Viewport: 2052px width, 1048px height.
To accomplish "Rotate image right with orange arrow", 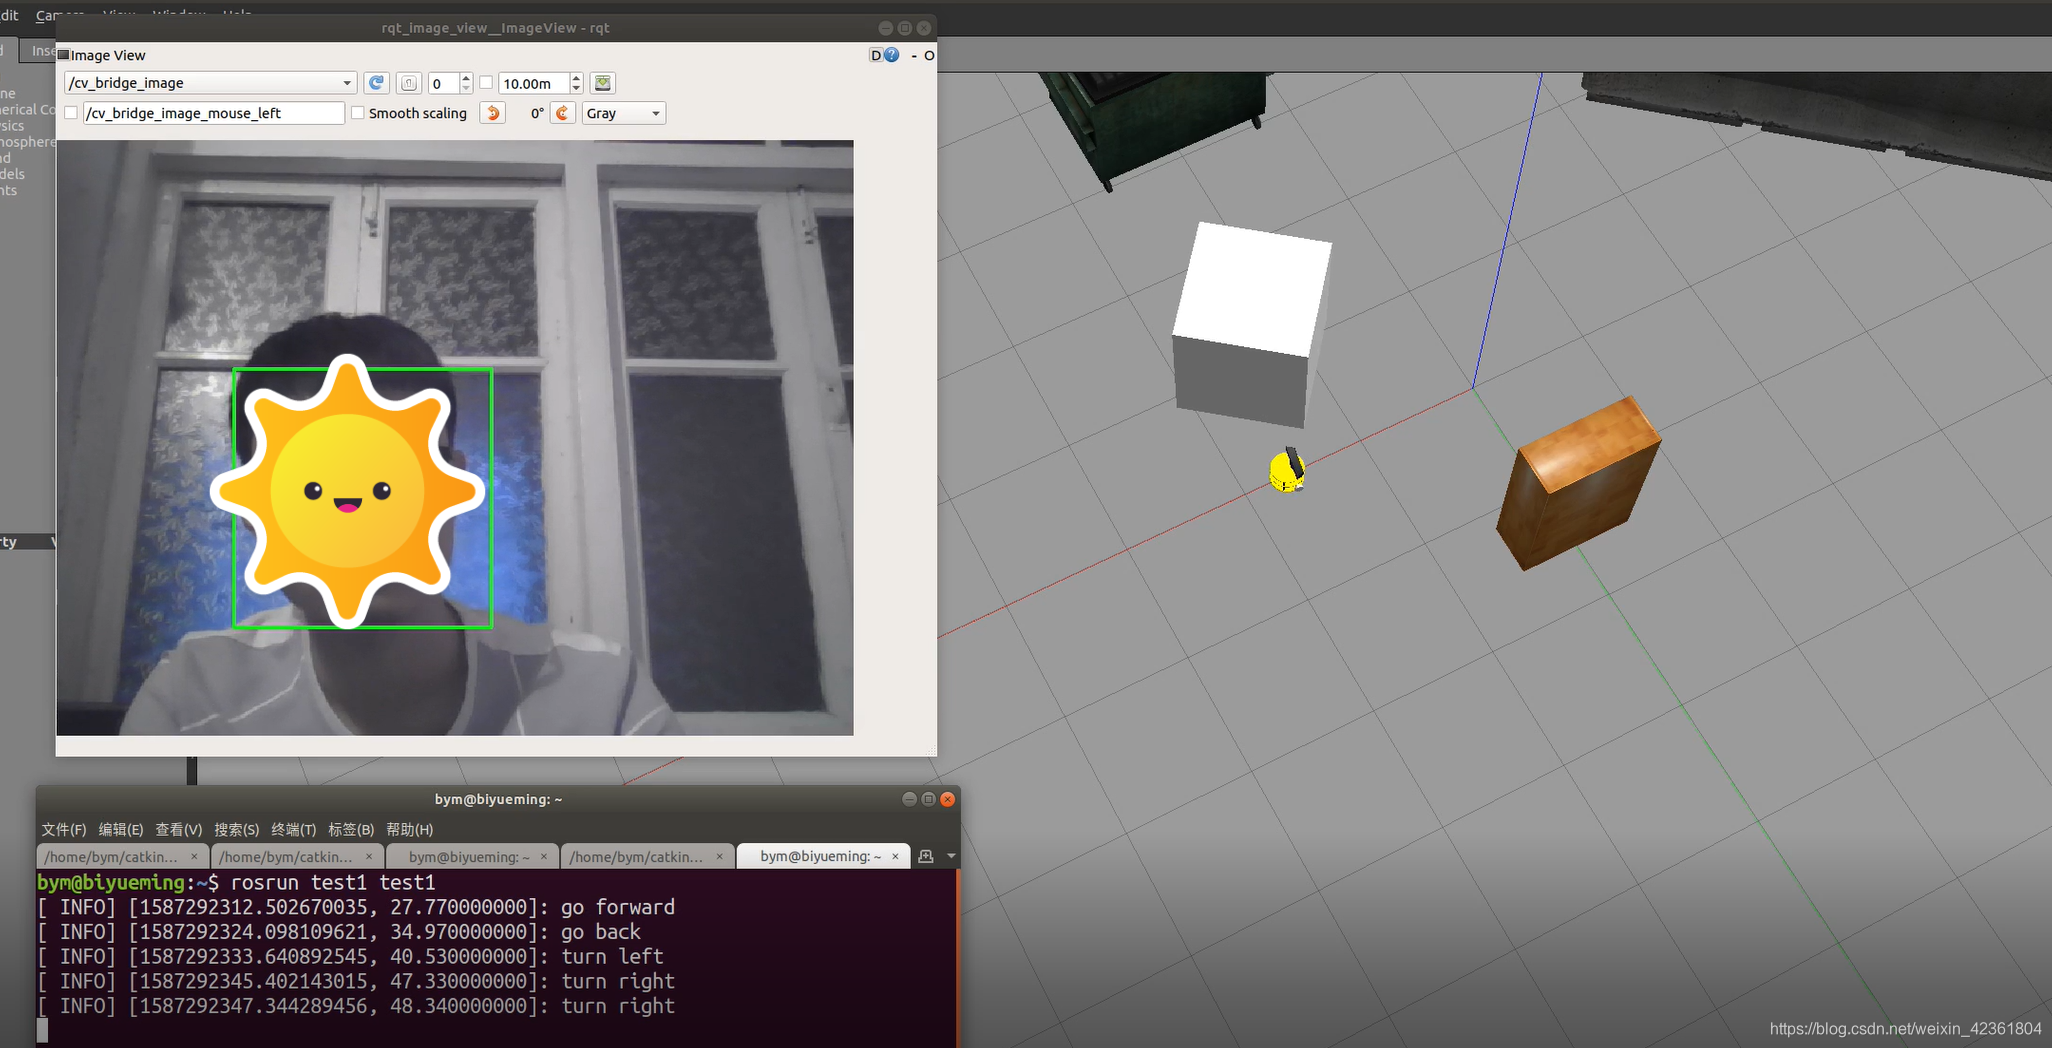I will click(563, 113).
